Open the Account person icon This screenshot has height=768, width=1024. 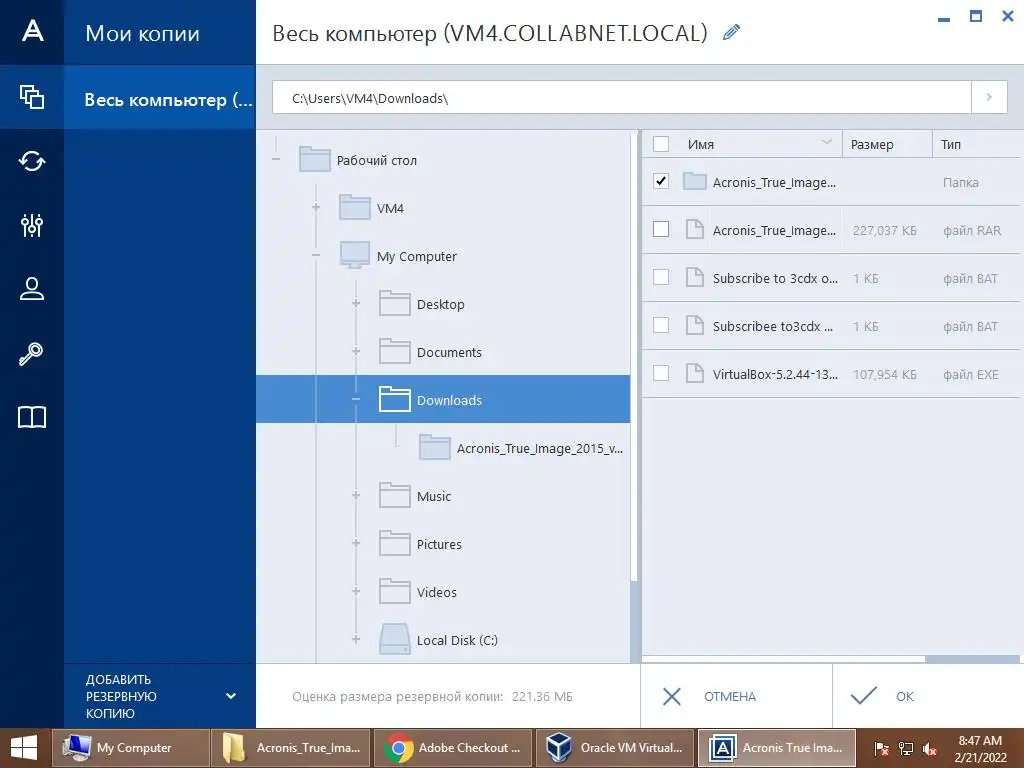31,289
